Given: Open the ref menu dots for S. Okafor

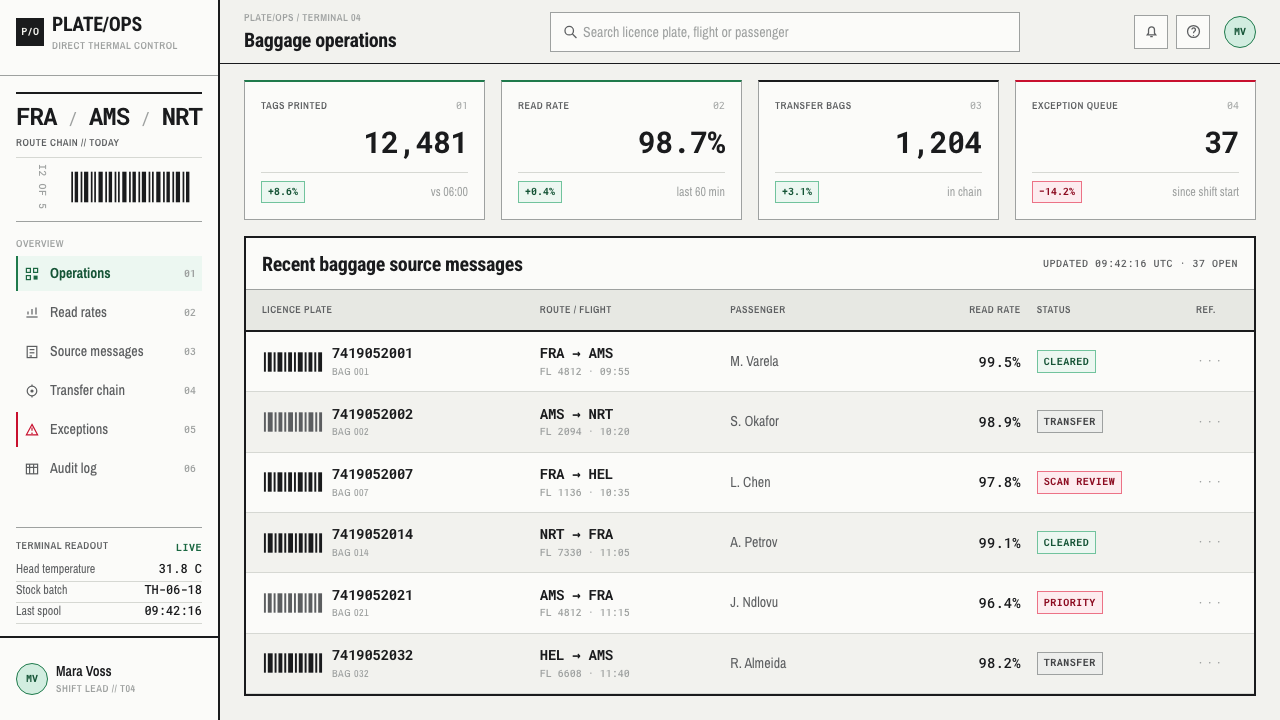Looking at the screenshot, I should pyautogui.click(x=1210, y=422).
